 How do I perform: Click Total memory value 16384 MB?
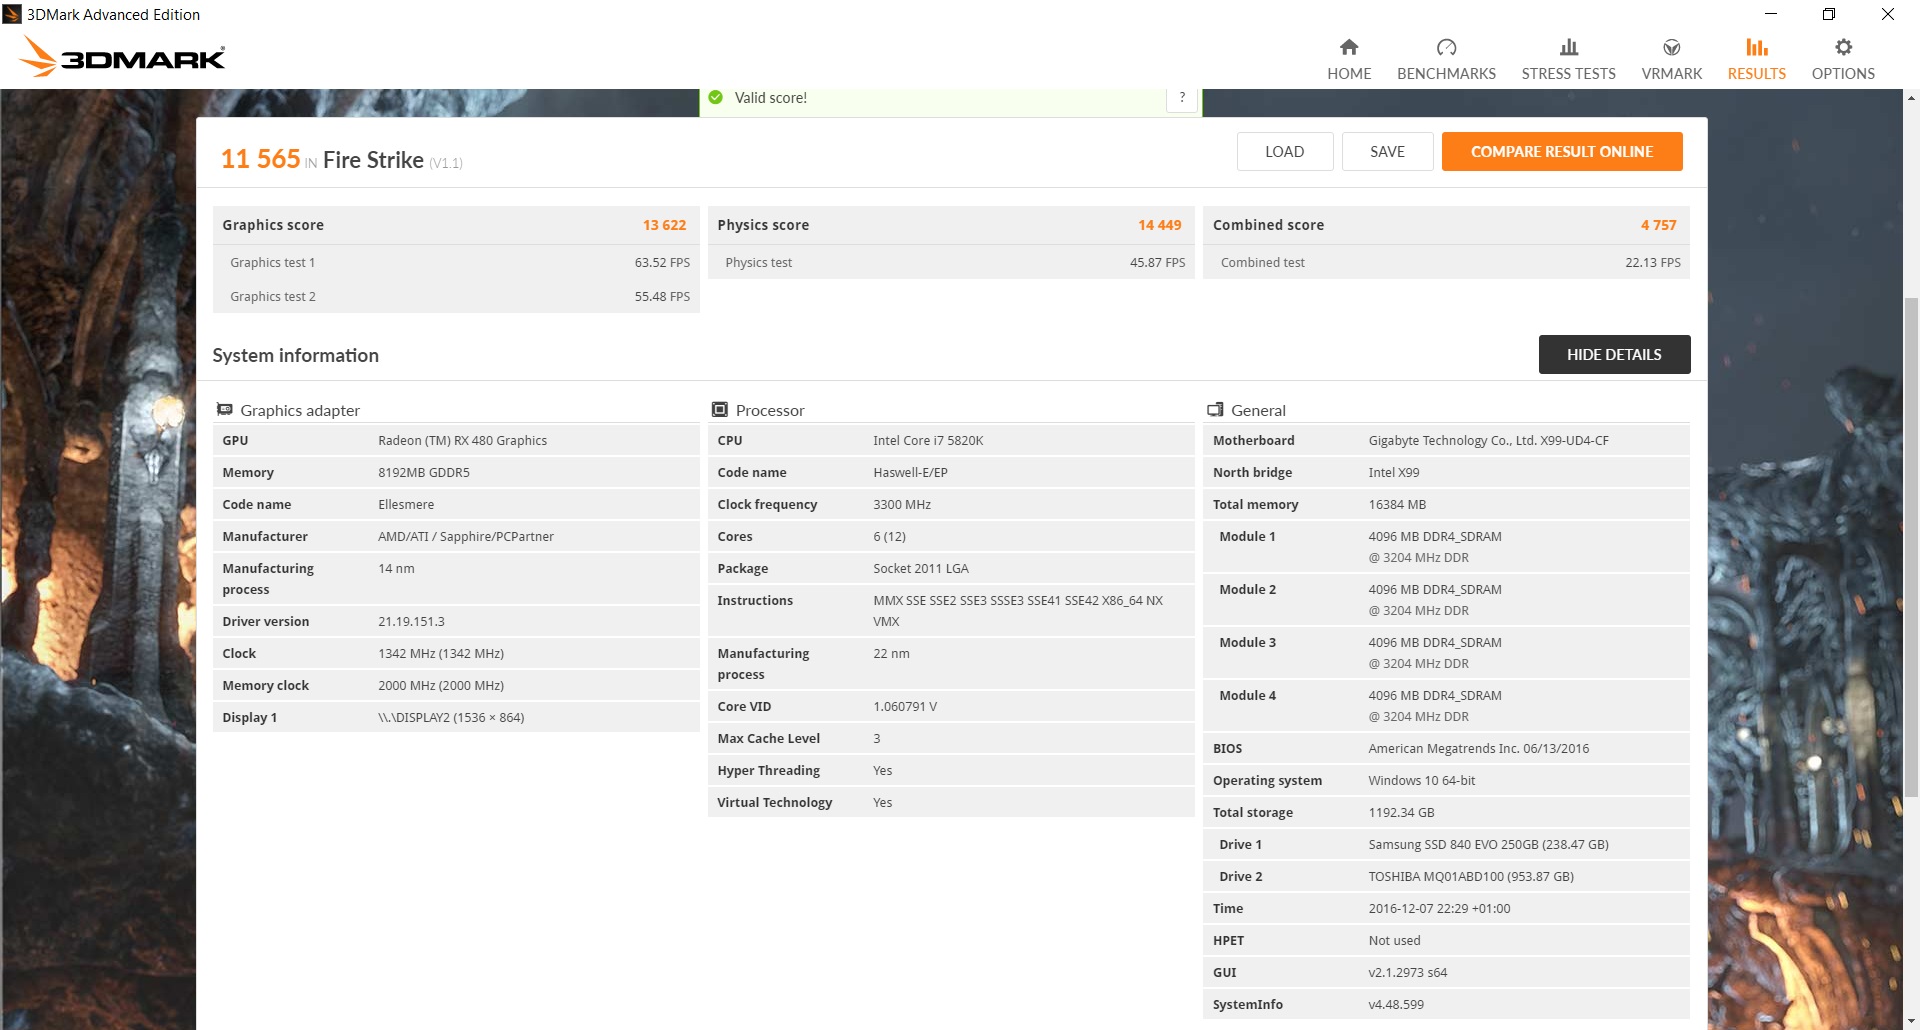[x=1397, y=505]
